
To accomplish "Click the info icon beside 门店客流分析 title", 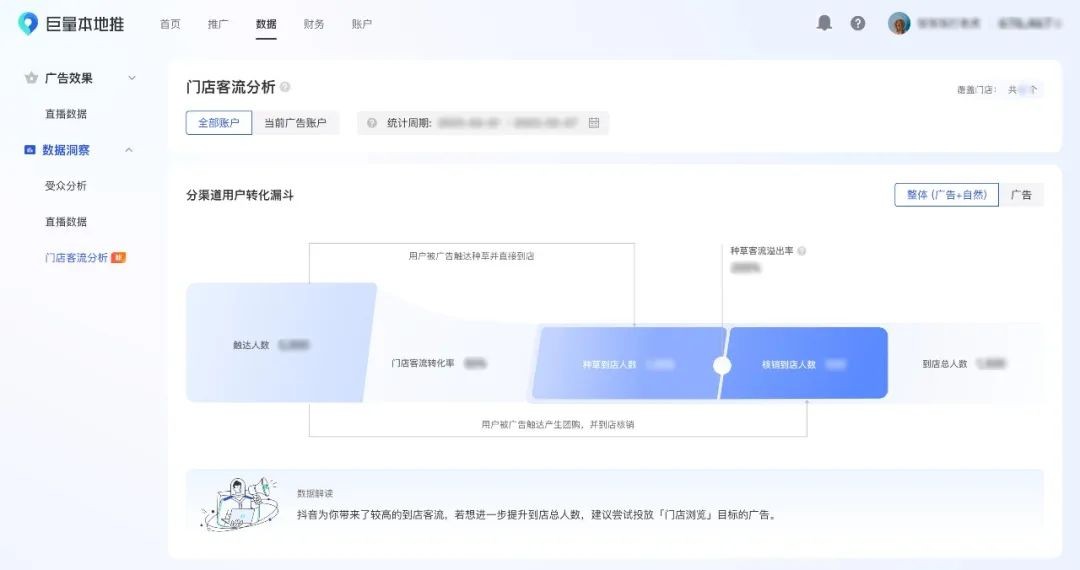I will (x=286, y=88).
